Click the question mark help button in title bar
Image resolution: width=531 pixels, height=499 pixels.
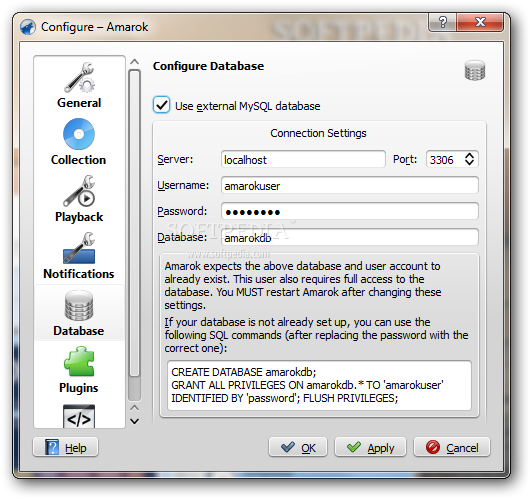[442, 22]
